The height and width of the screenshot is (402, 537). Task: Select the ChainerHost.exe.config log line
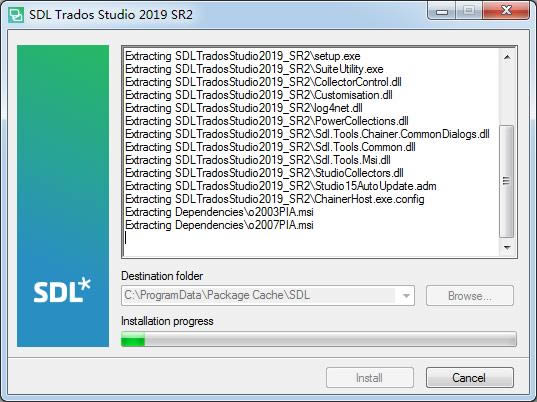275,199
